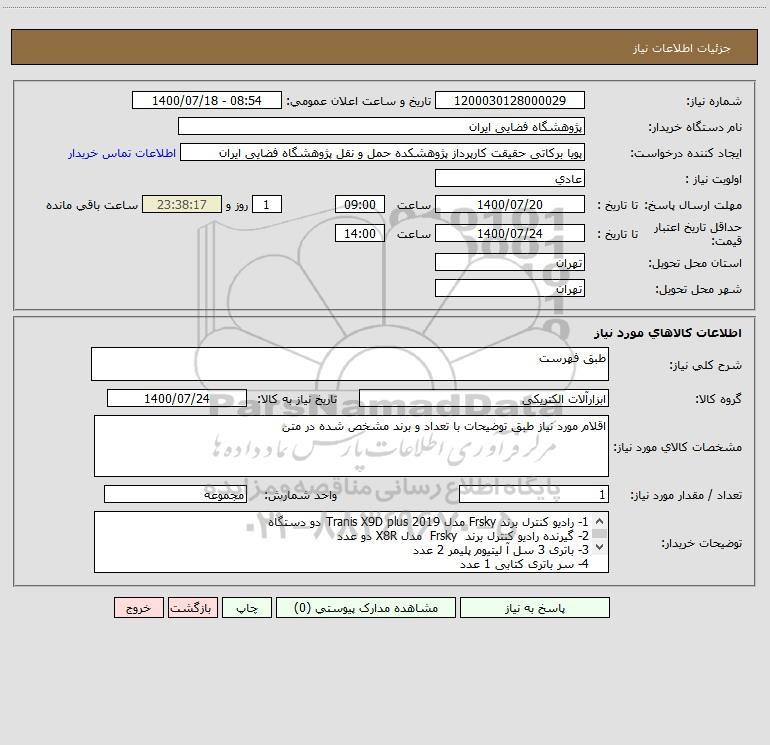The image size is (770, 745).
Task: Click quantity field showing 1
Action: coord(534,495)
